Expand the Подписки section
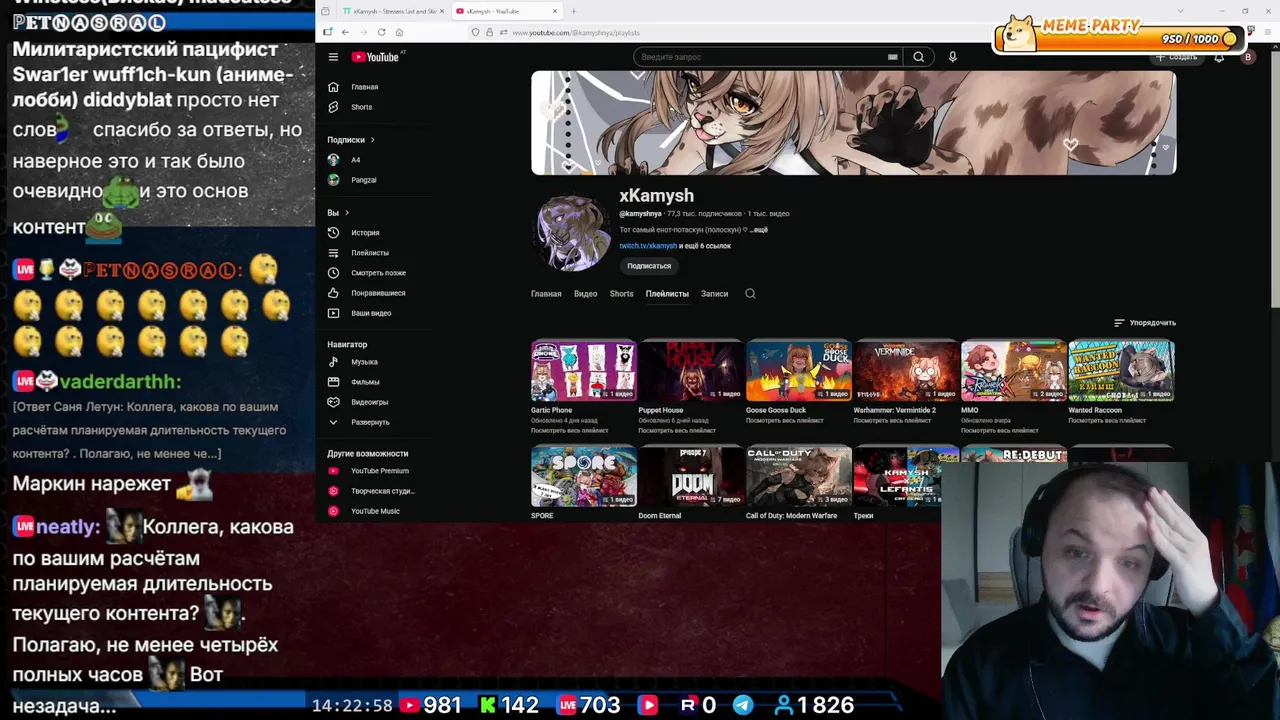Screen dimensions: 1280x720 351,140
